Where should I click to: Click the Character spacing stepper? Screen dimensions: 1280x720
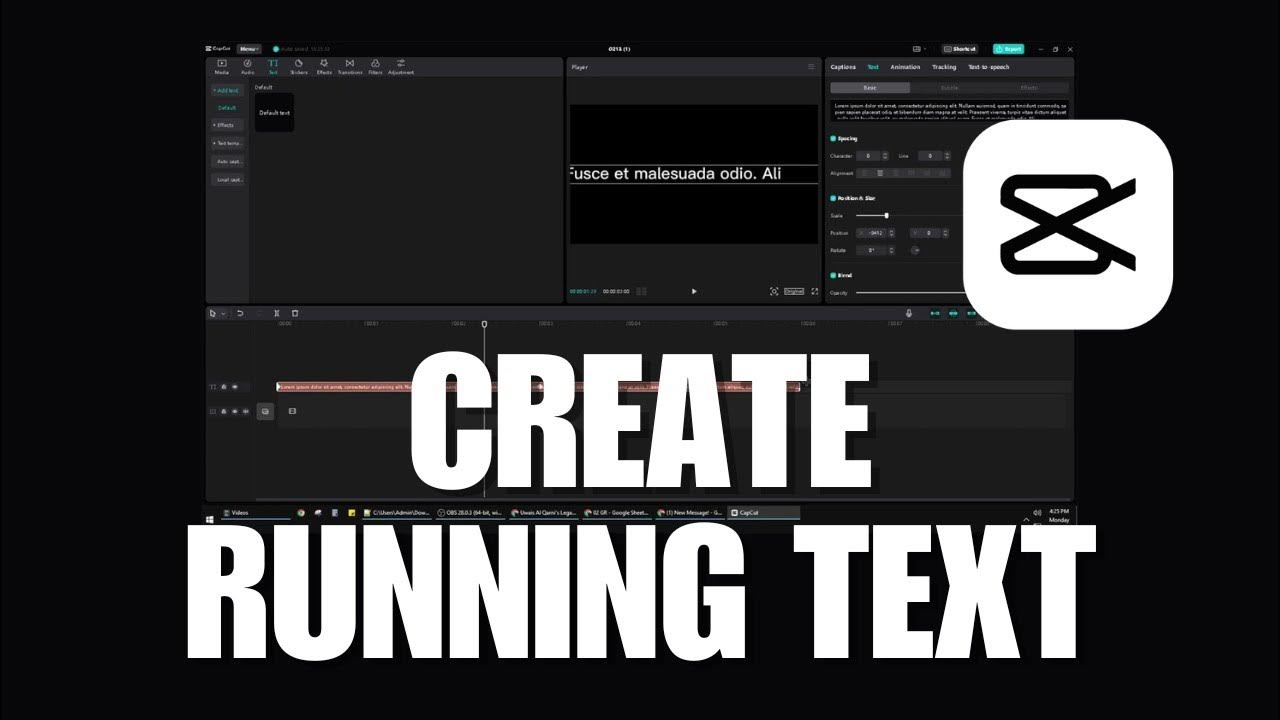click(885, 156)
